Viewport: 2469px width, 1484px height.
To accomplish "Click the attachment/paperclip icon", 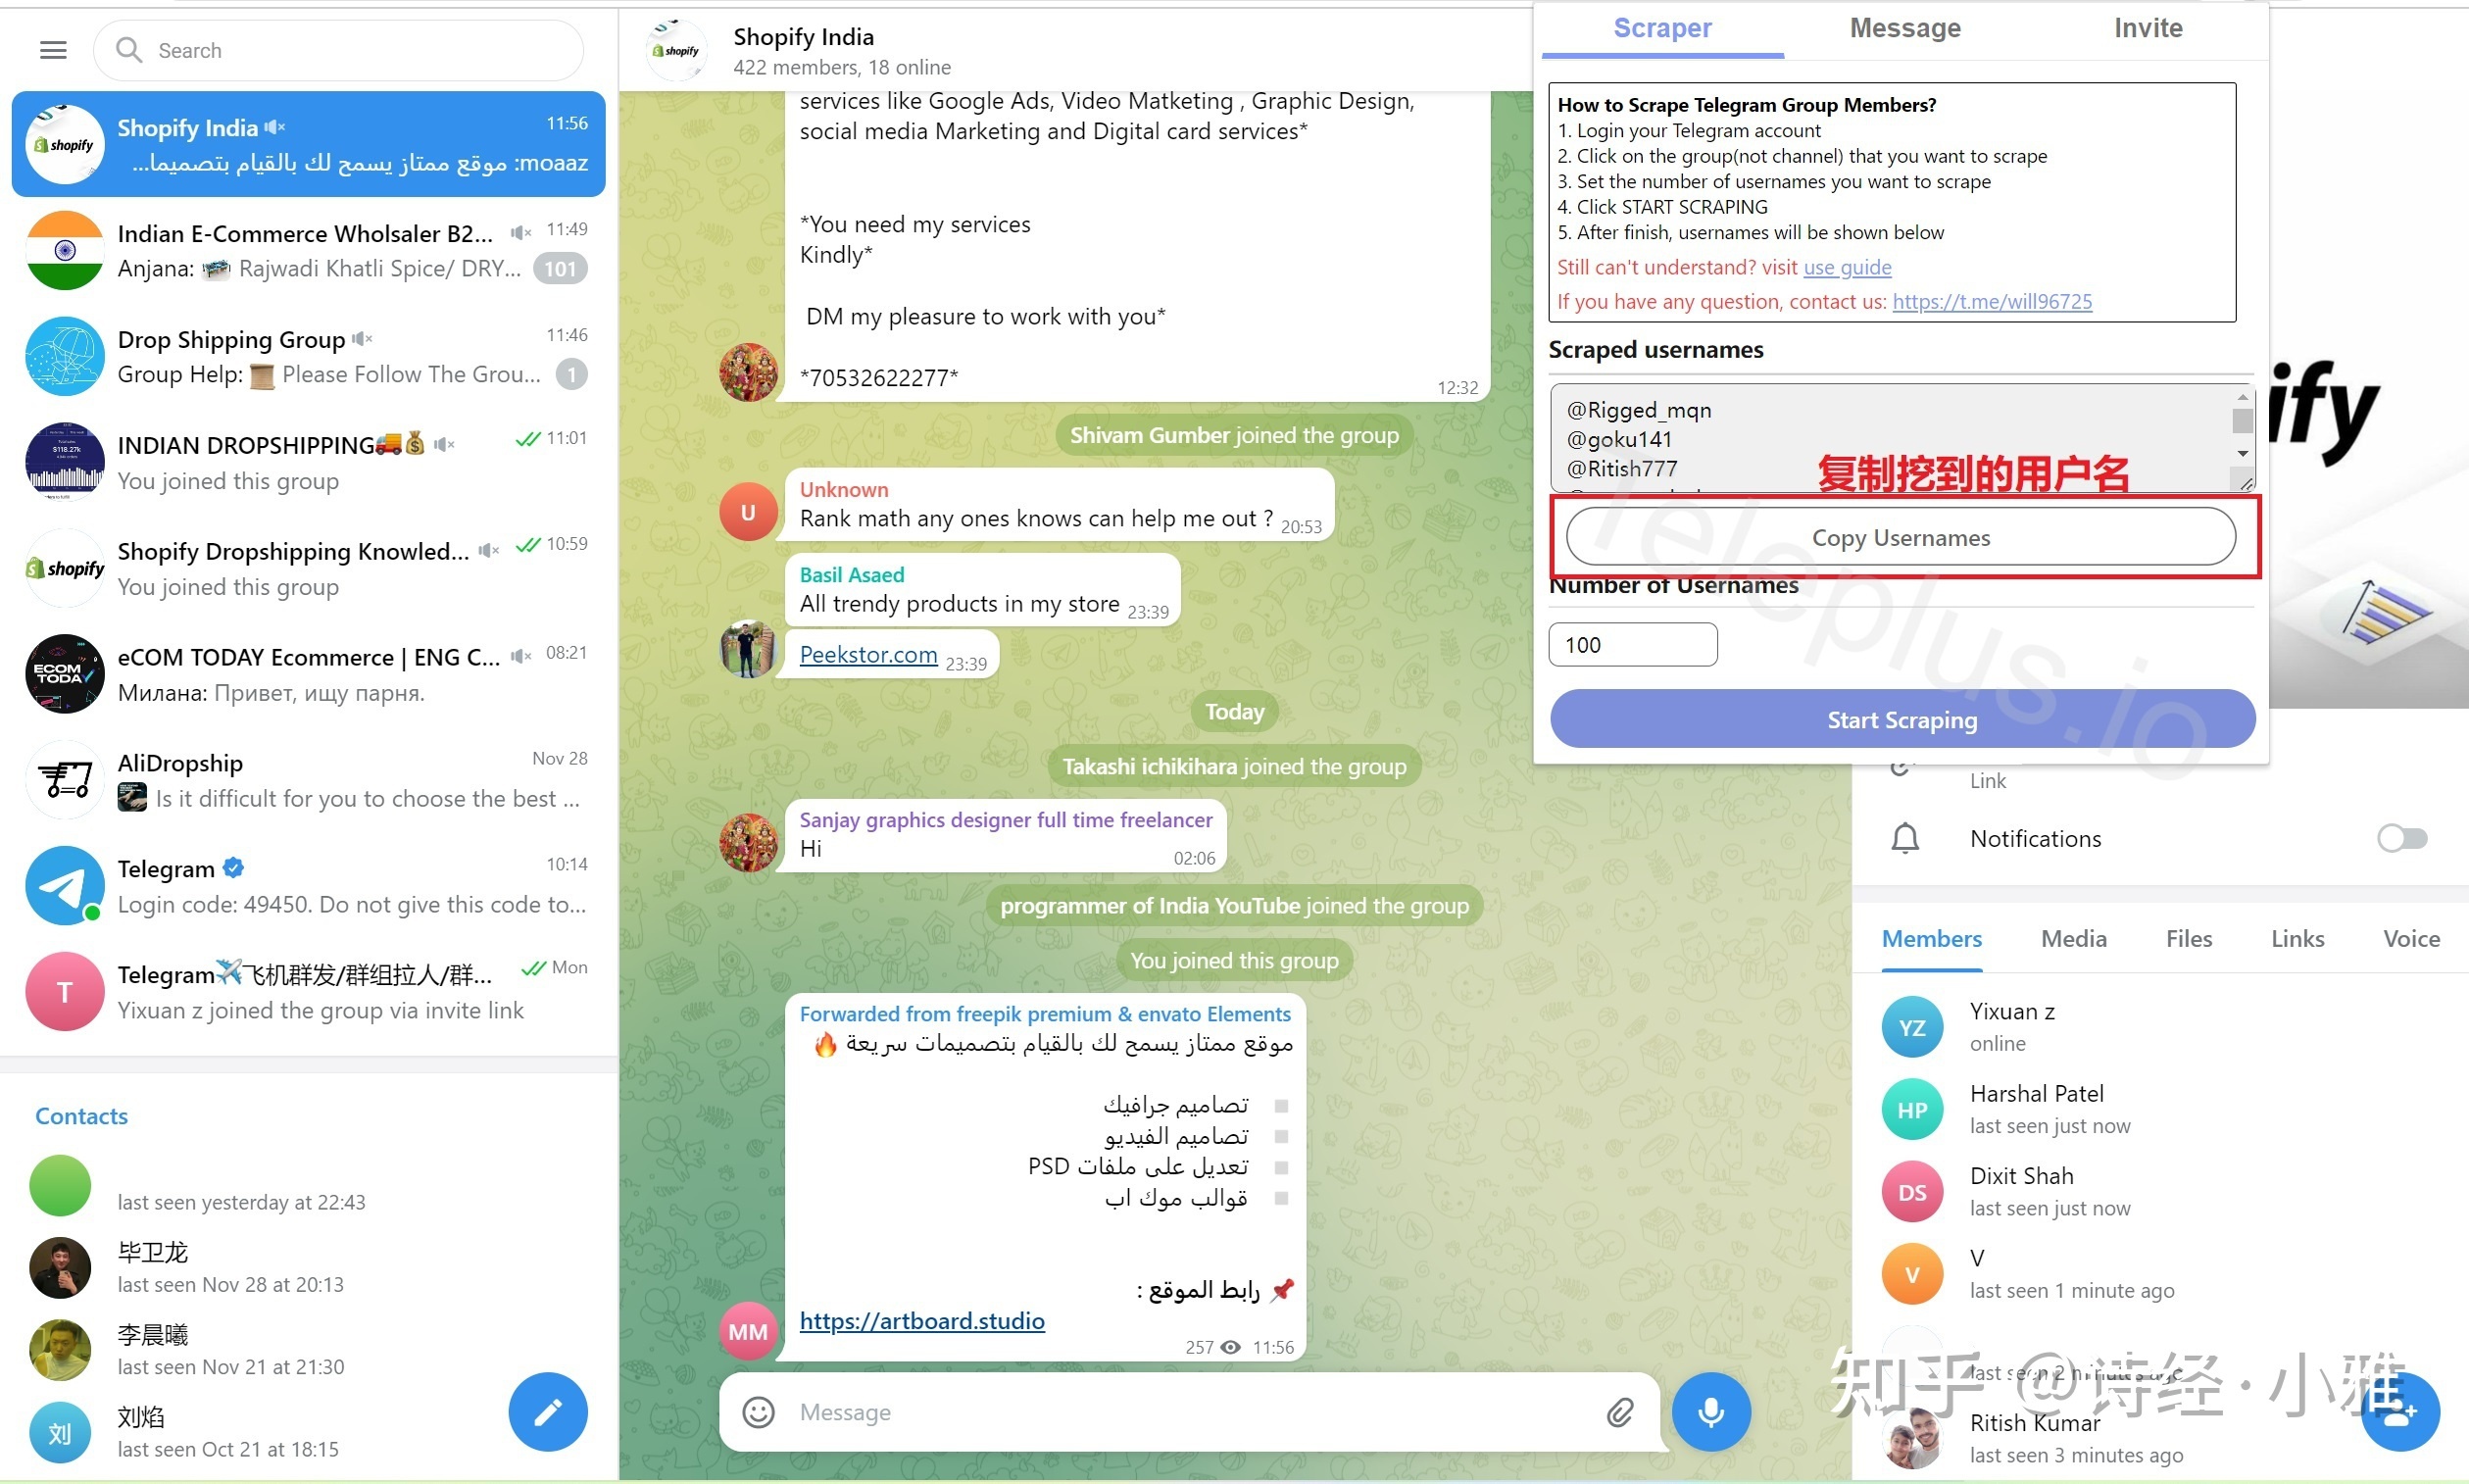I will (x=1617, y=1410).
